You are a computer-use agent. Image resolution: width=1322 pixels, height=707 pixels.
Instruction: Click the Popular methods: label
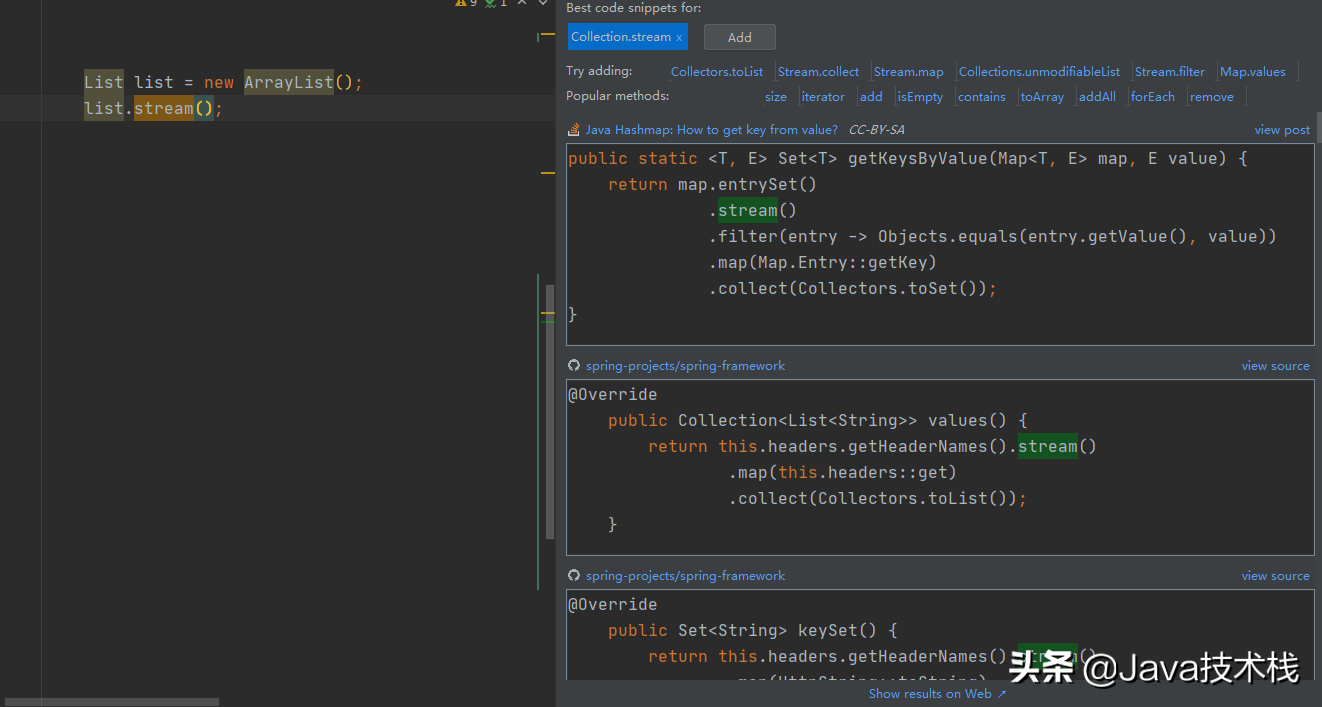coord(617,96)
